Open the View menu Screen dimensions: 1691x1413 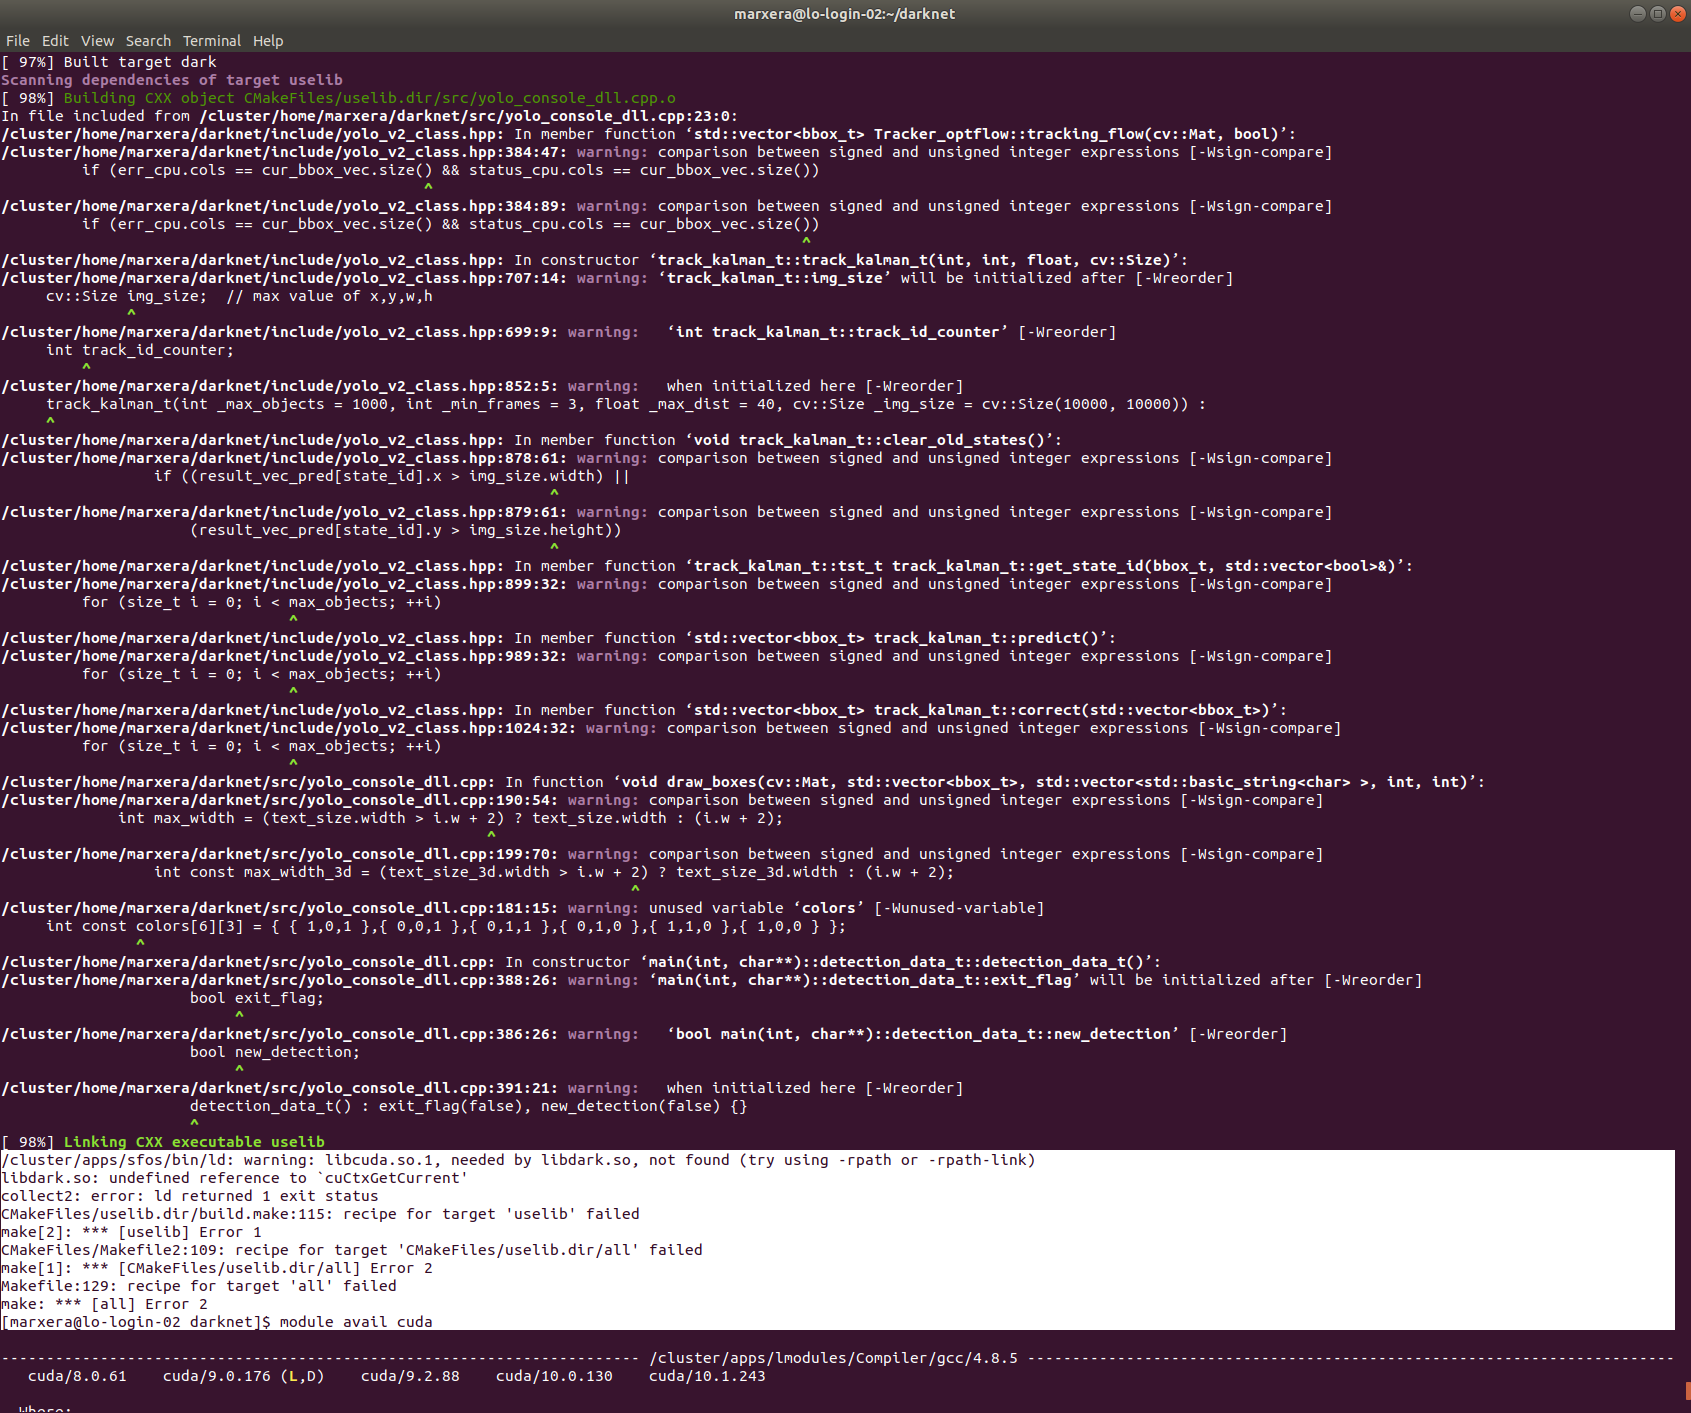[x=97, y=41]
